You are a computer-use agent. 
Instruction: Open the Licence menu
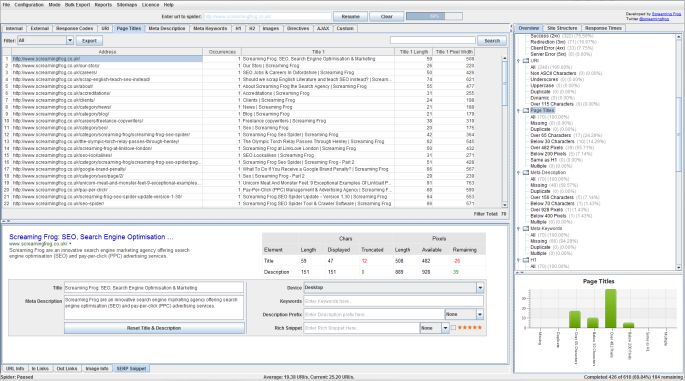[150, 5]
